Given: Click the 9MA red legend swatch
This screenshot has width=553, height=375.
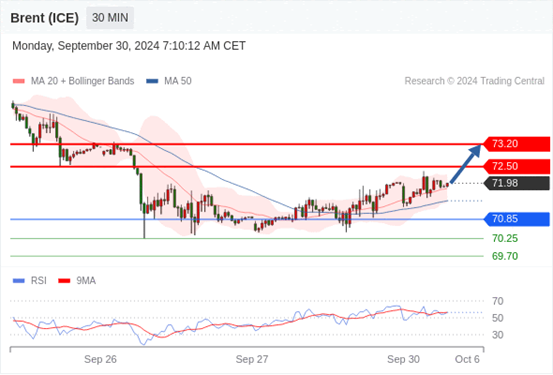Looking at the screenshot, I should click(x=64, y=281).
